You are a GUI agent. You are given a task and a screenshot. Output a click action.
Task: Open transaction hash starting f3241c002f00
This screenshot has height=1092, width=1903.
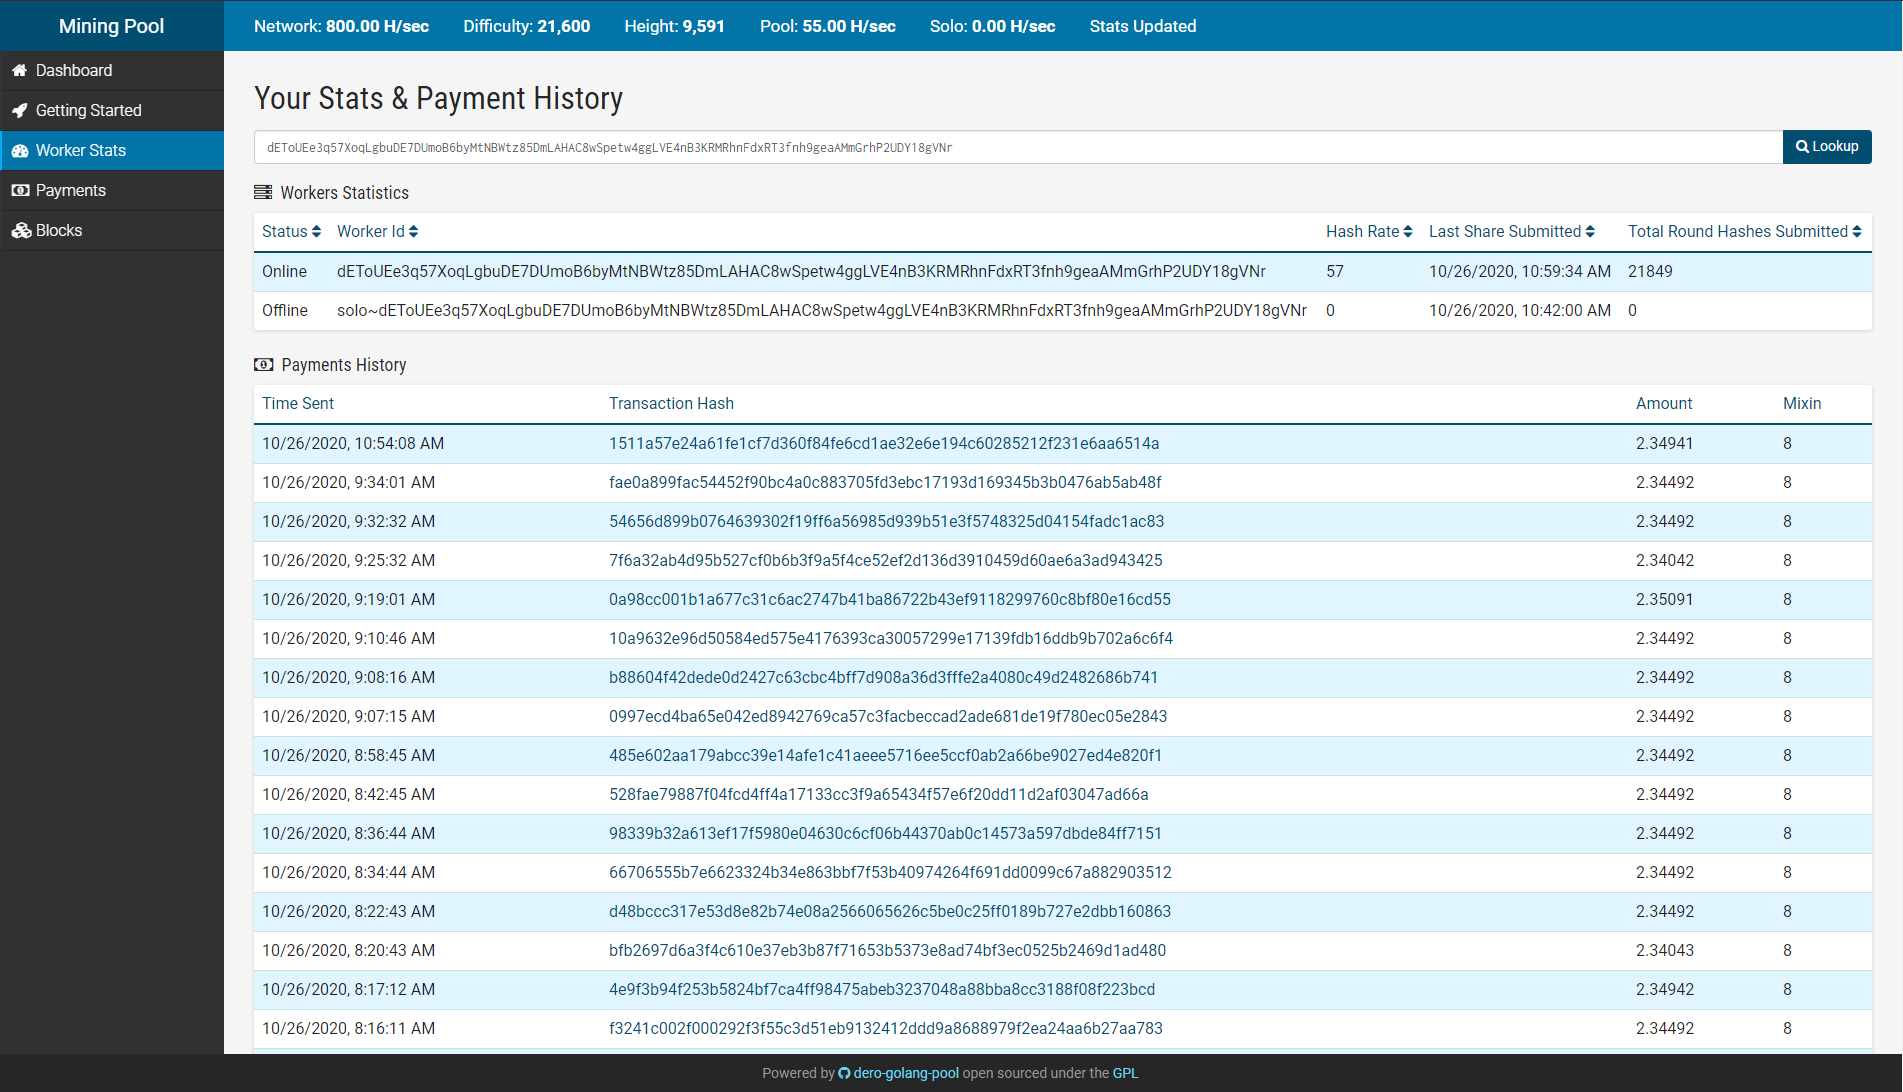click(886, 1028)
